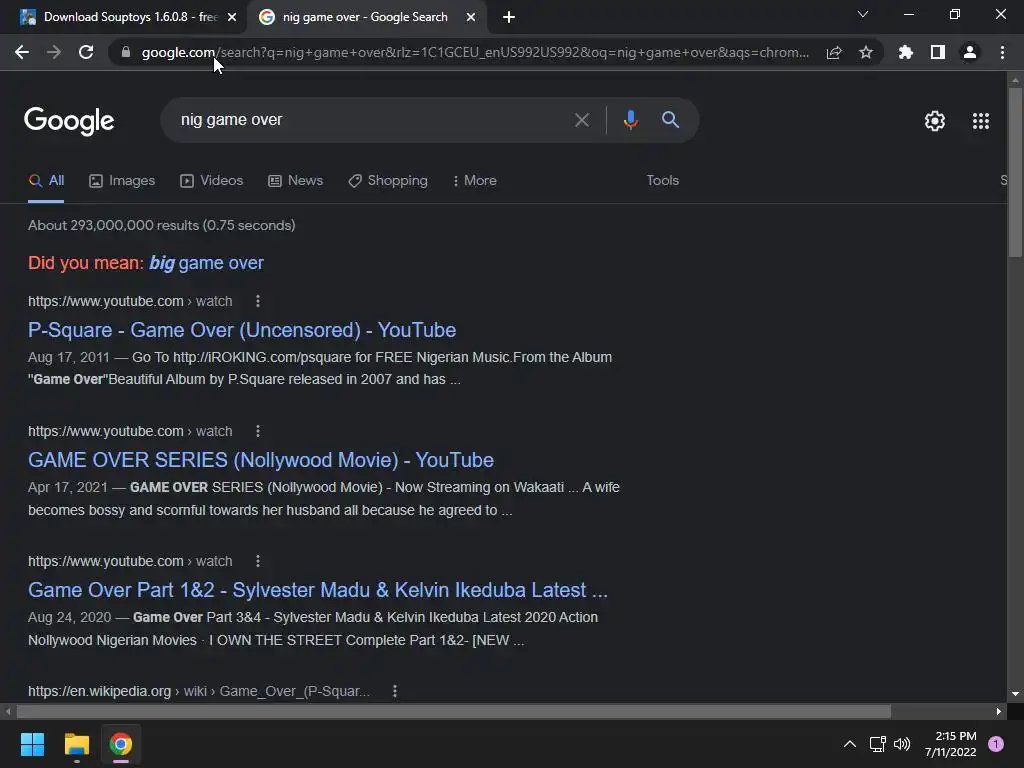
Task: Clear the search query
Action: [x=581, y=120]
